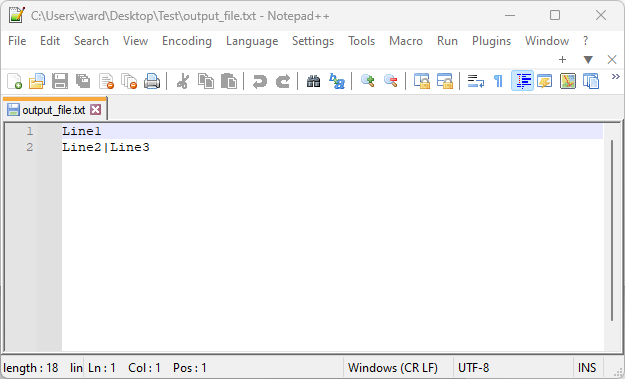The image size is (625, 379).
Task: Open the Encoding menu
Action: [x=187, y=41]
